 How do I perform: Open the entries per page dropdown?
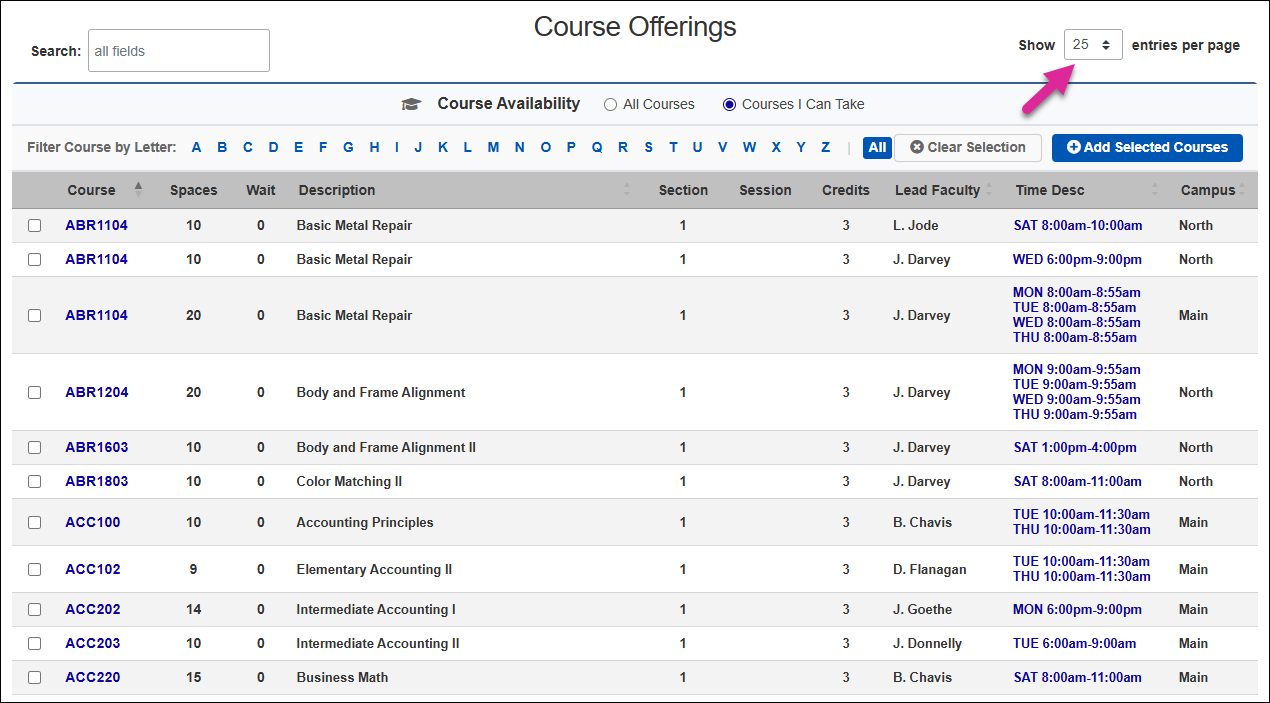[x=1093, y=45]
